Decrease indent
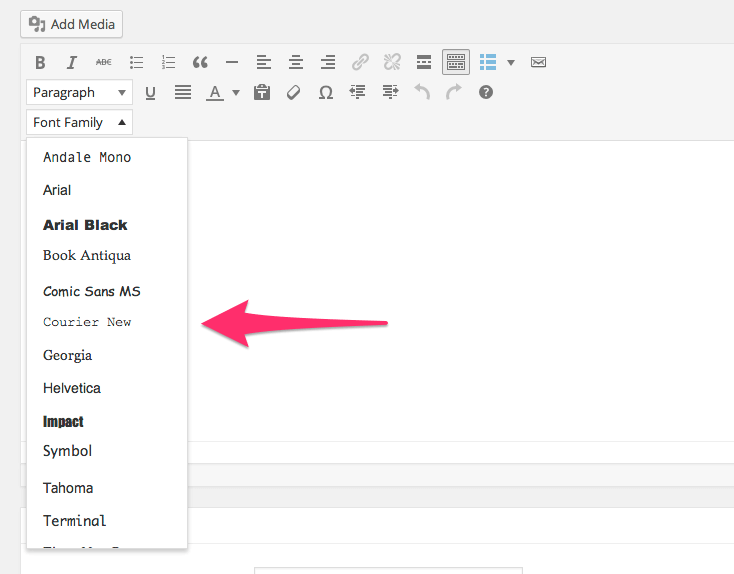The width and height of the screenshot is (734, 574). [x=358, y=92]
